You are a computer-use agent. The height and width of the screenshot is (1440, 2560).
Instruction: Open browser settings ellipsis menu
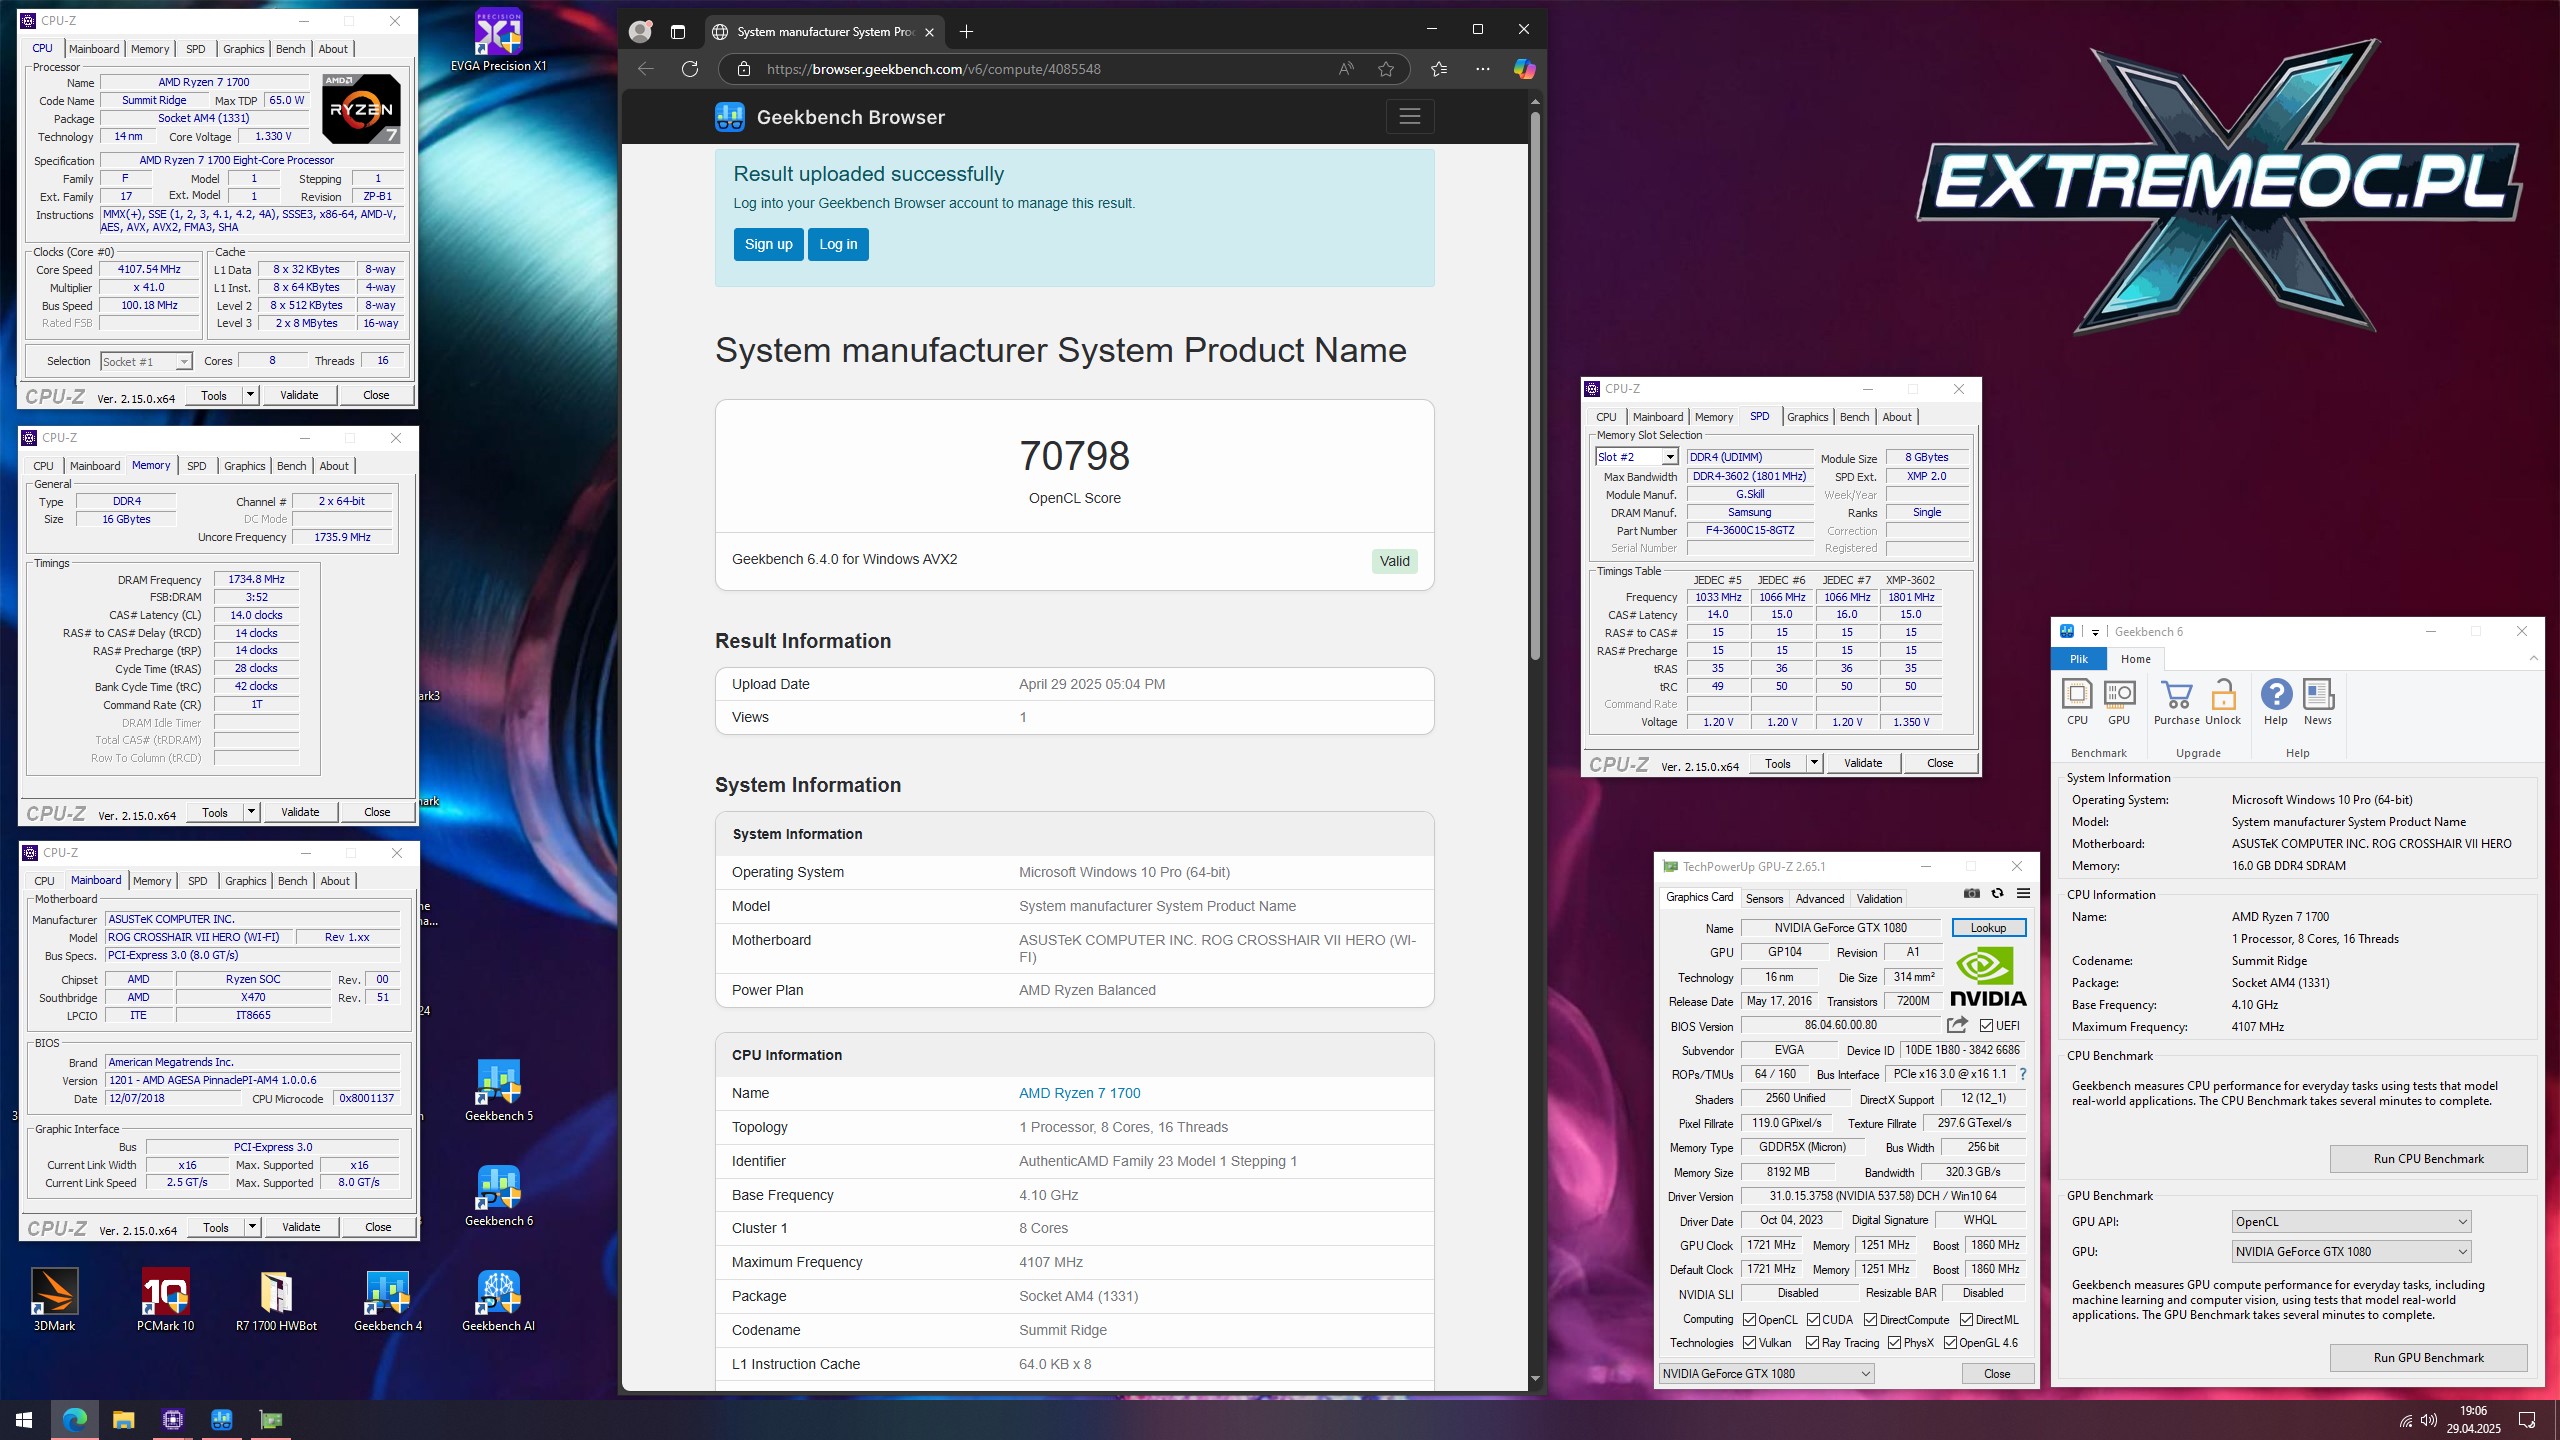click(x=1482, y=69)
